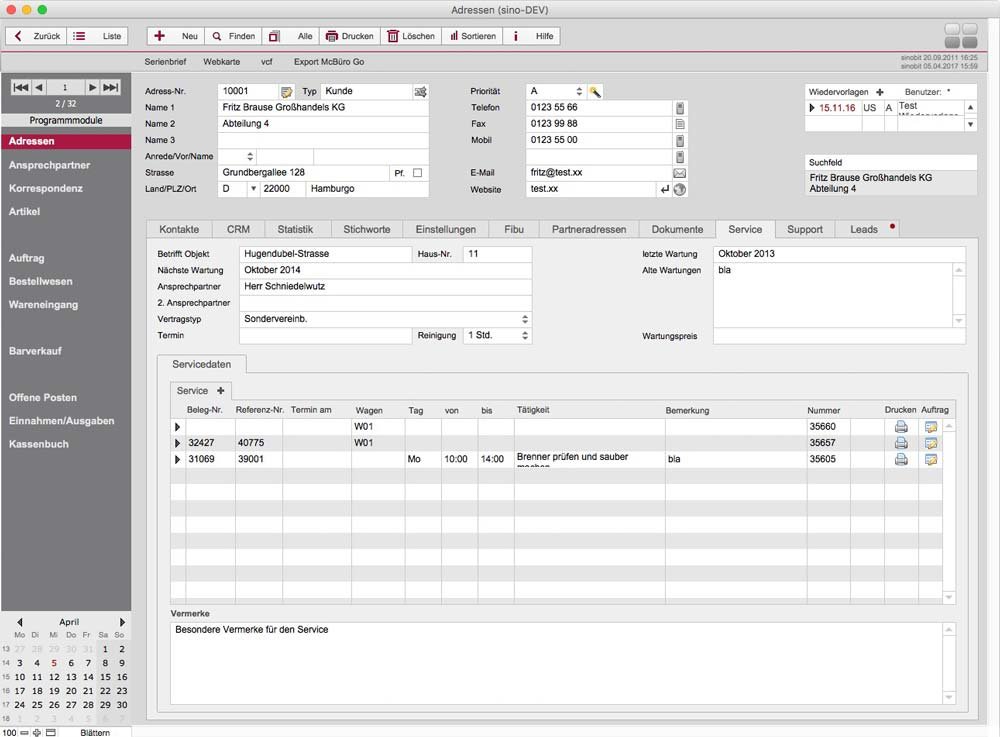Open website via globe icon

coord(680,189)
